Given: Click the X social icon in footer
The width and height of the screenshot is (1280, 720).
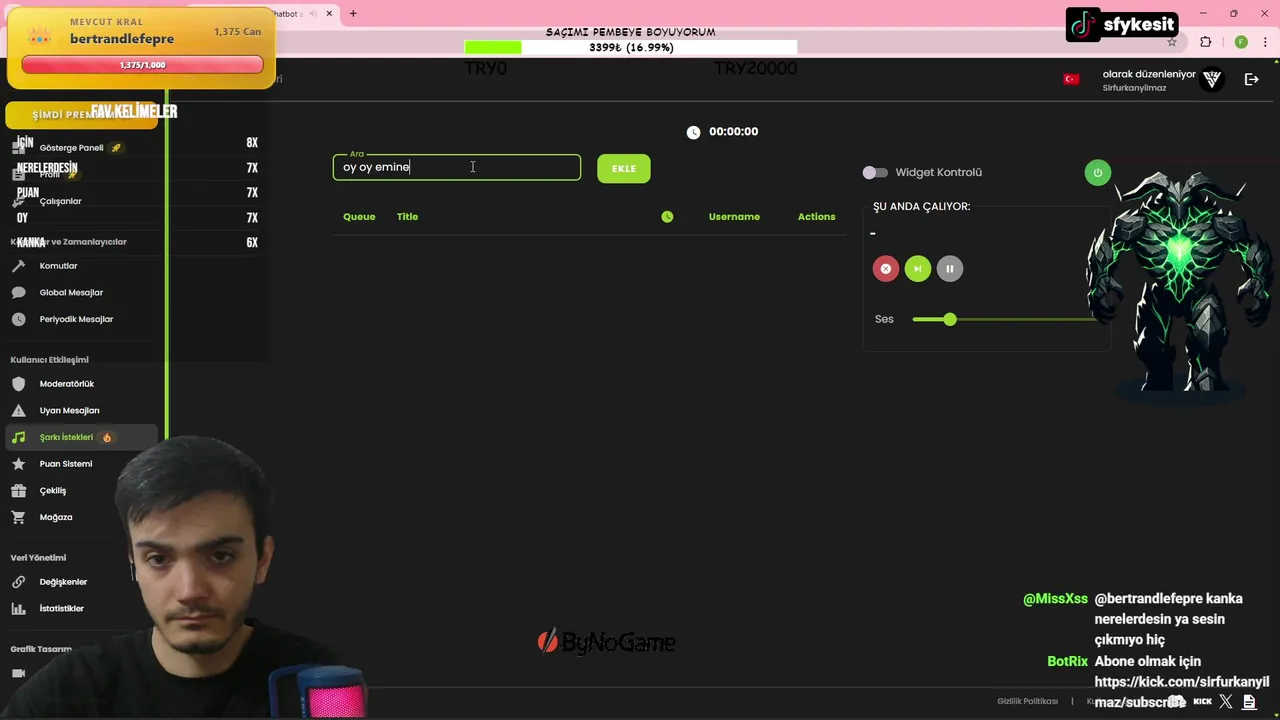Looking at the screenshot, I should [1226, 702].
